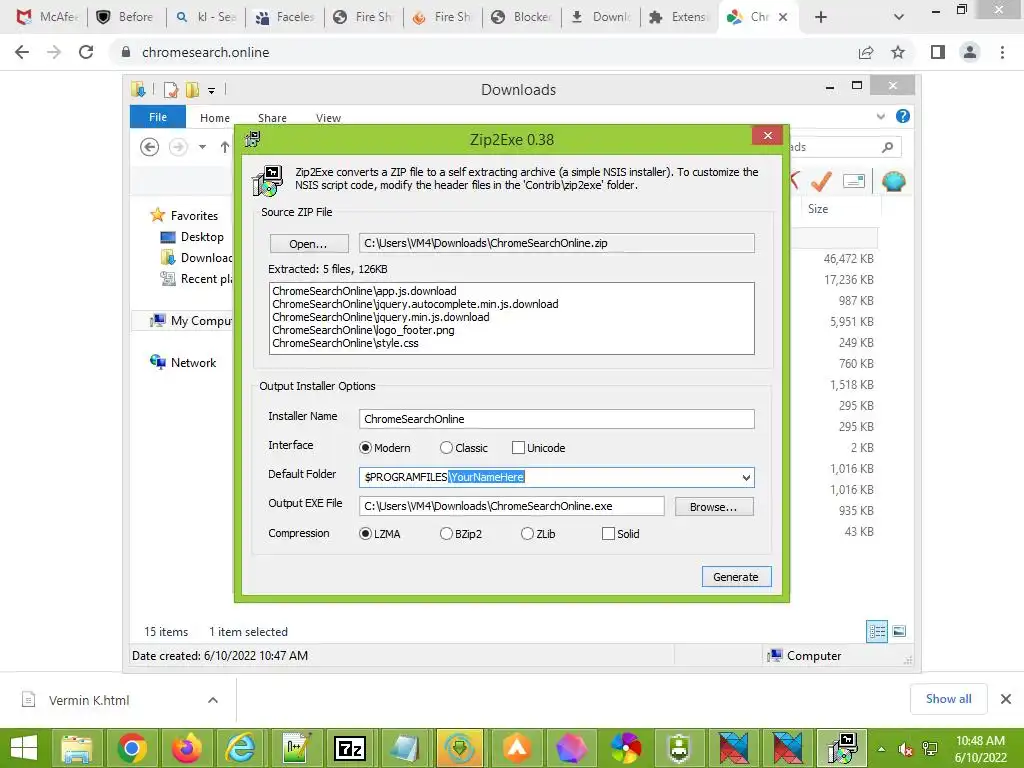The width and height of the screenshot is (1024, 768).
Task: Click Open... to choose ZIP file
Action: pos(309,244)
